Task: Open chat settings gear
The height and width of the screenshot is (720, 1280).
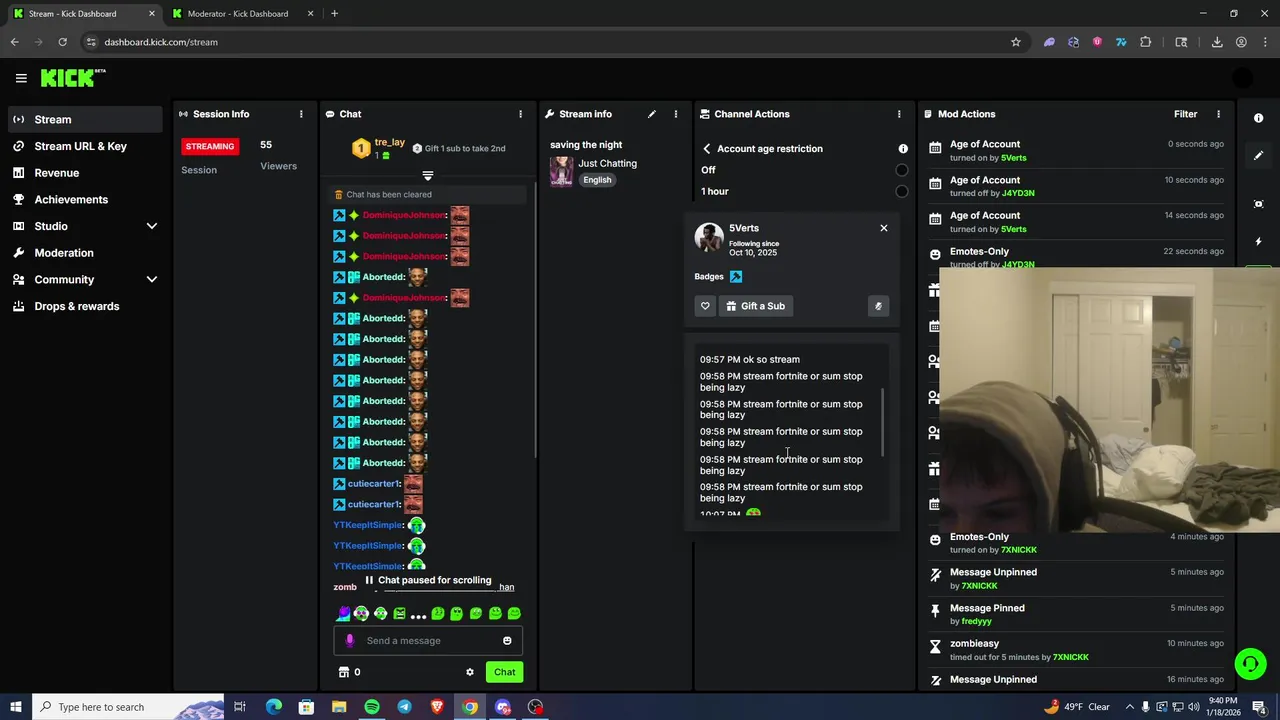Action: pyautogui.click(x=470, y=672)
